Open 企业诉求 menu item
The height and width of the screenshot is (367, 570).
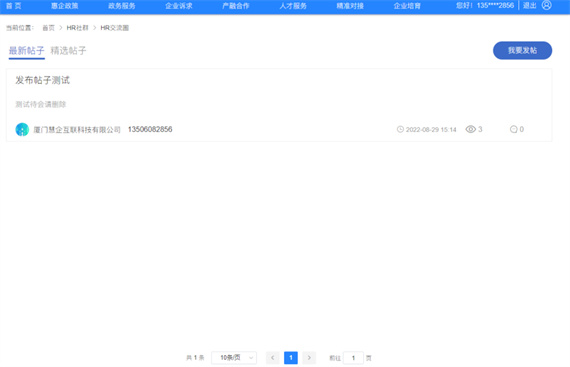pos(179,6)
